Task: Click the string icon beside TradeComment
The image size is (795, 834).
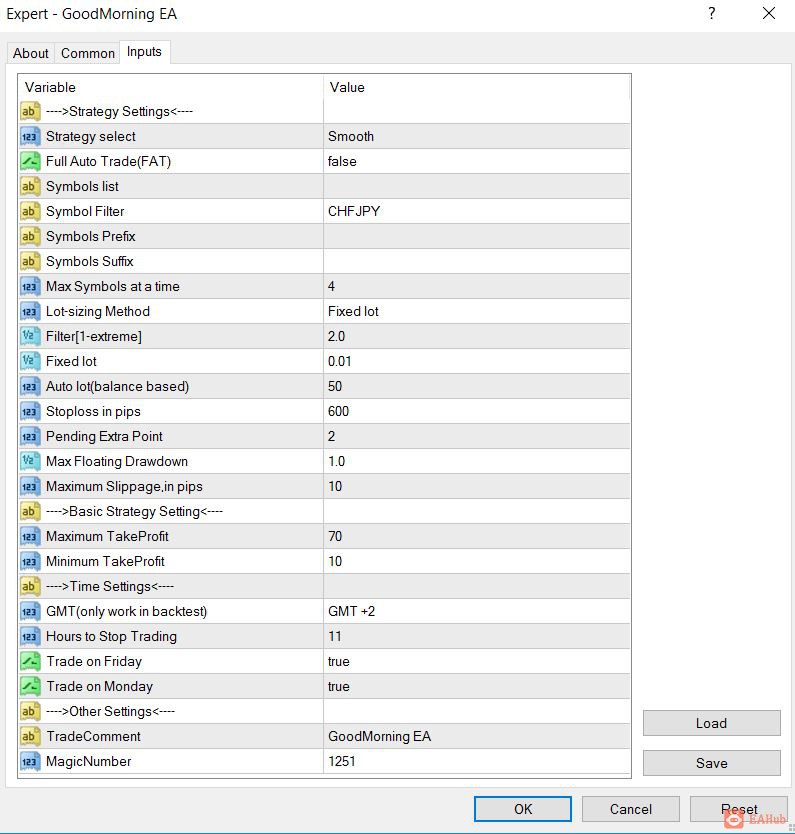Action: tap(30, 736)
